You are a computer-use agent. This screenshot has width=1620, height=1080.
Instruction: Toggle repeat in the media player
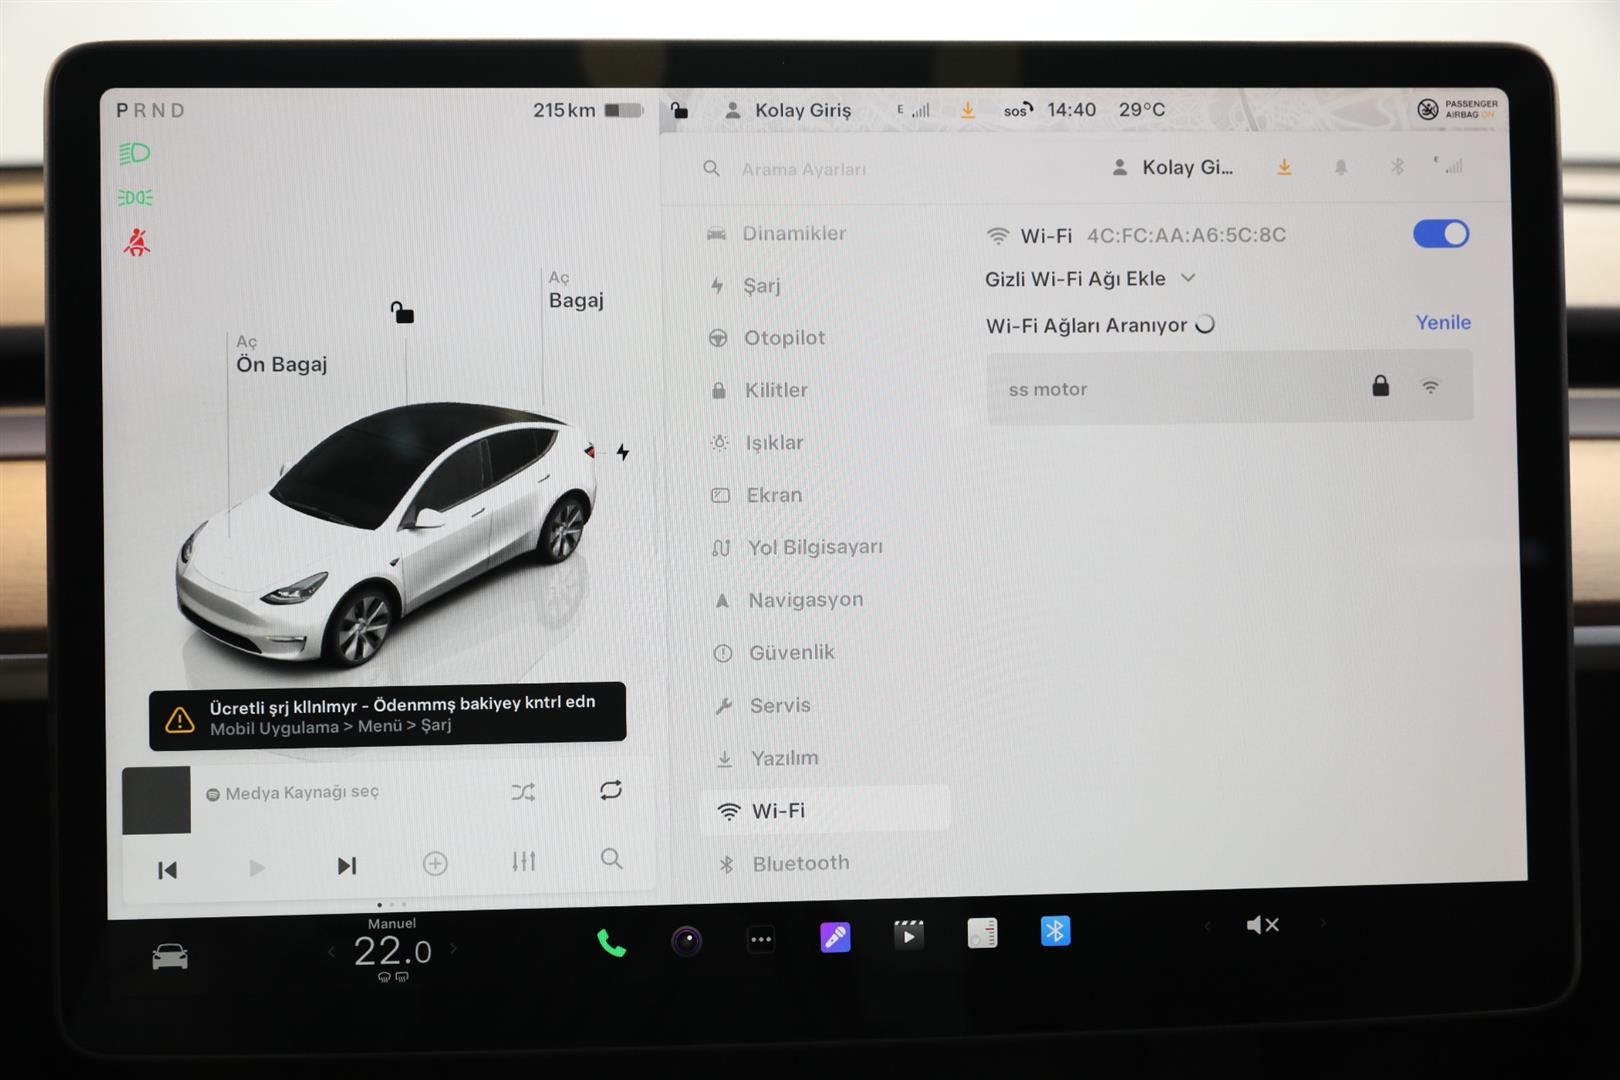611,790
